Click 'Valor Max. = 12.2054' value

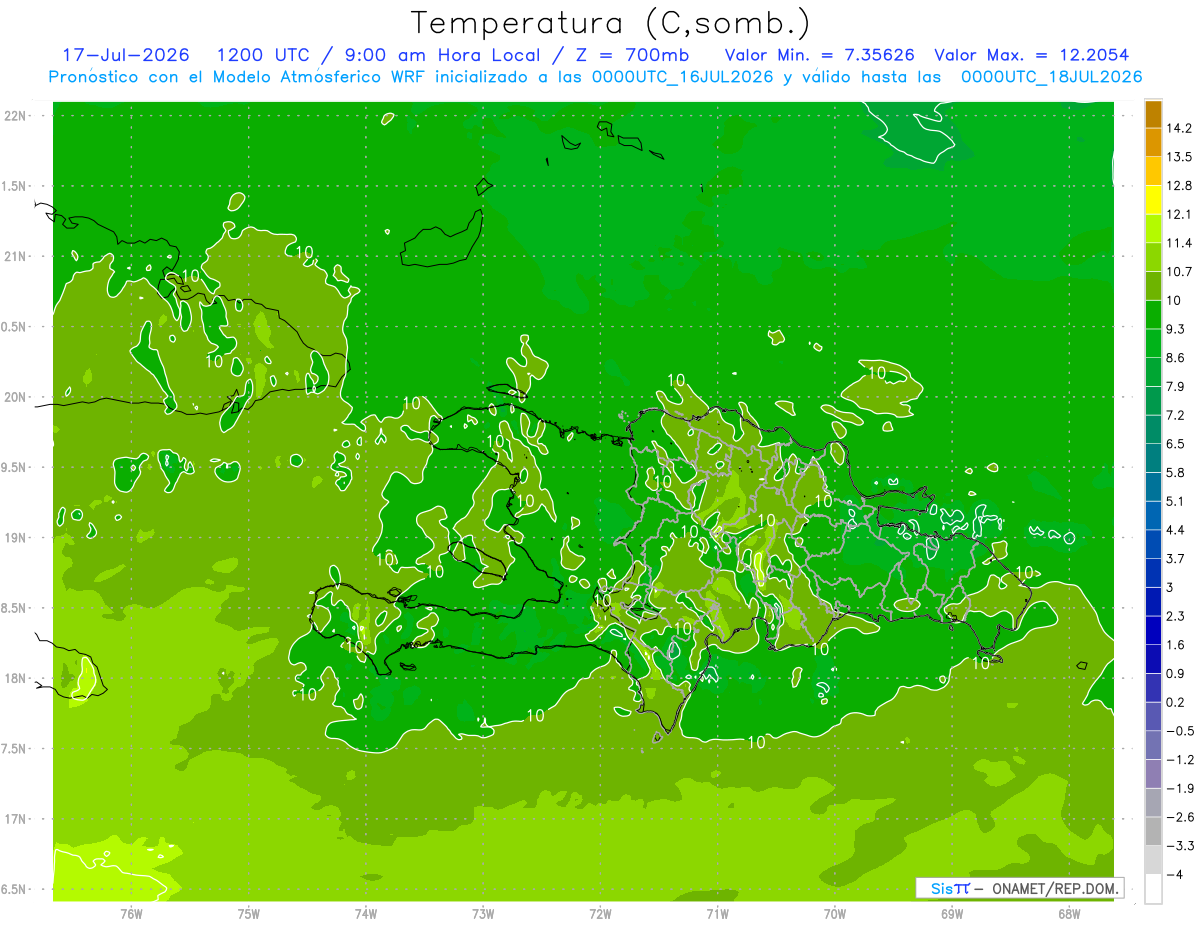[x=1032, y=55]
